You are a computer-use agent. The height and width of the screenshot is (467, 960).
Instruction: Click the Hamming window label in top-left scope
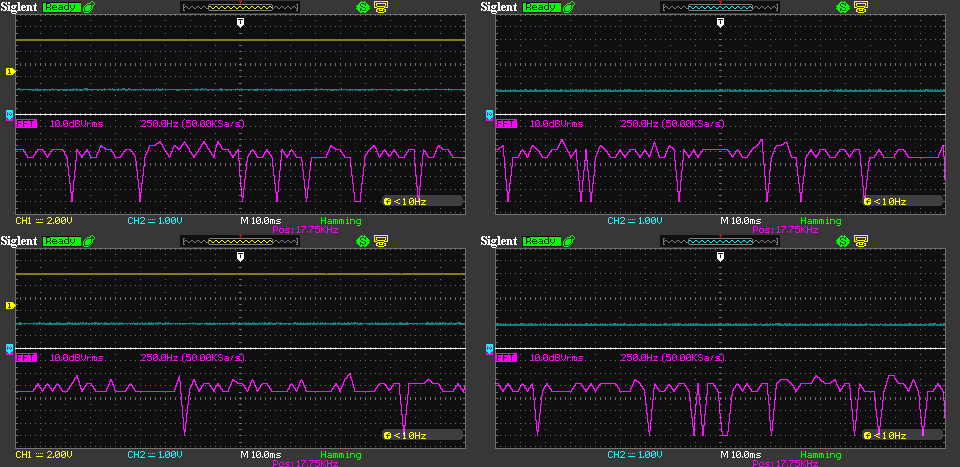point(342,220)
